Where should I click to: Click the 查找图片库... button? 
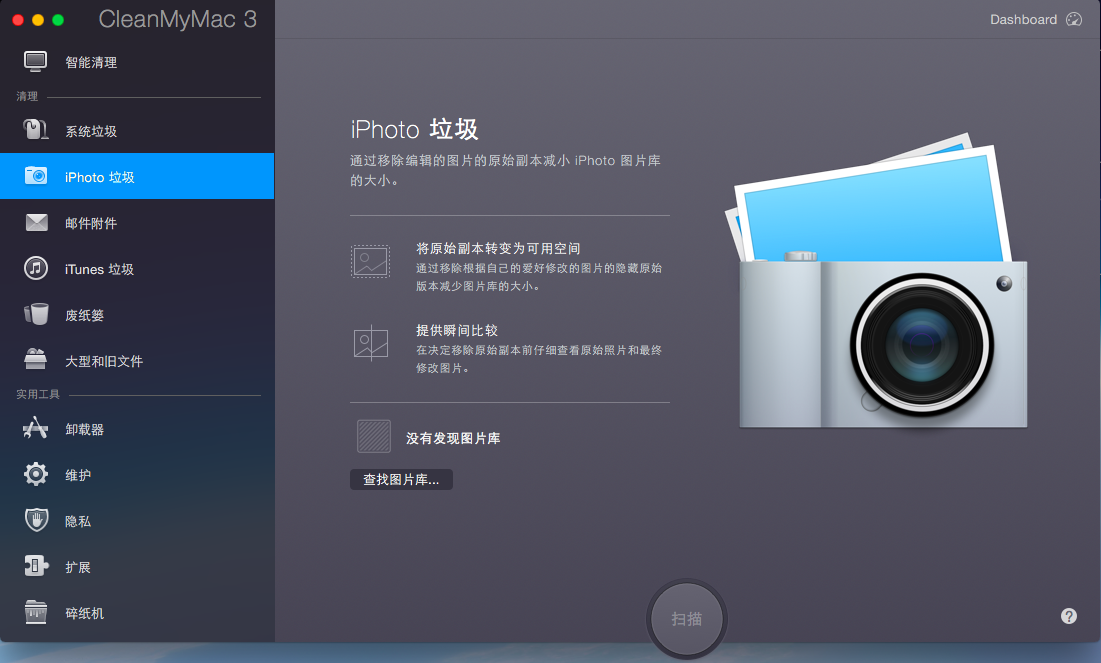pyautogui.click(x=401, y=480)
